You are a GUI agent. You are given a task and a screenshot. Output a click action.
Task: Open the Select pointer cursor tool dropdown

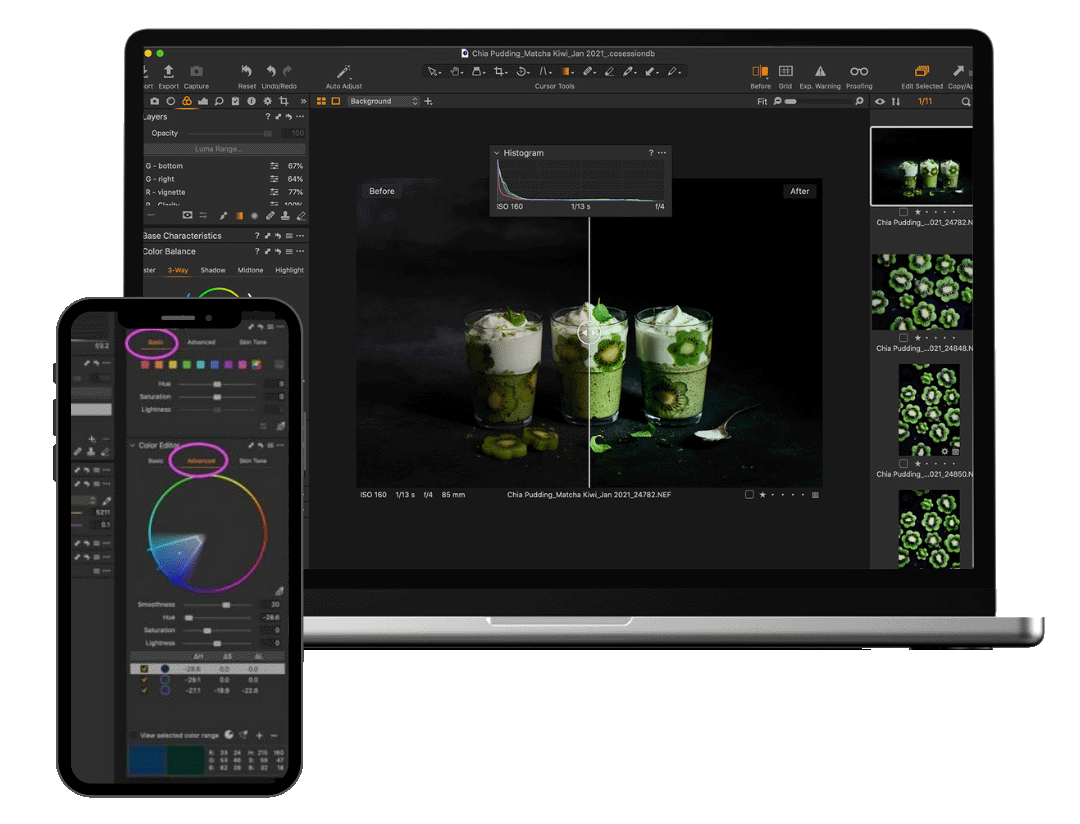tap(434, 71)
